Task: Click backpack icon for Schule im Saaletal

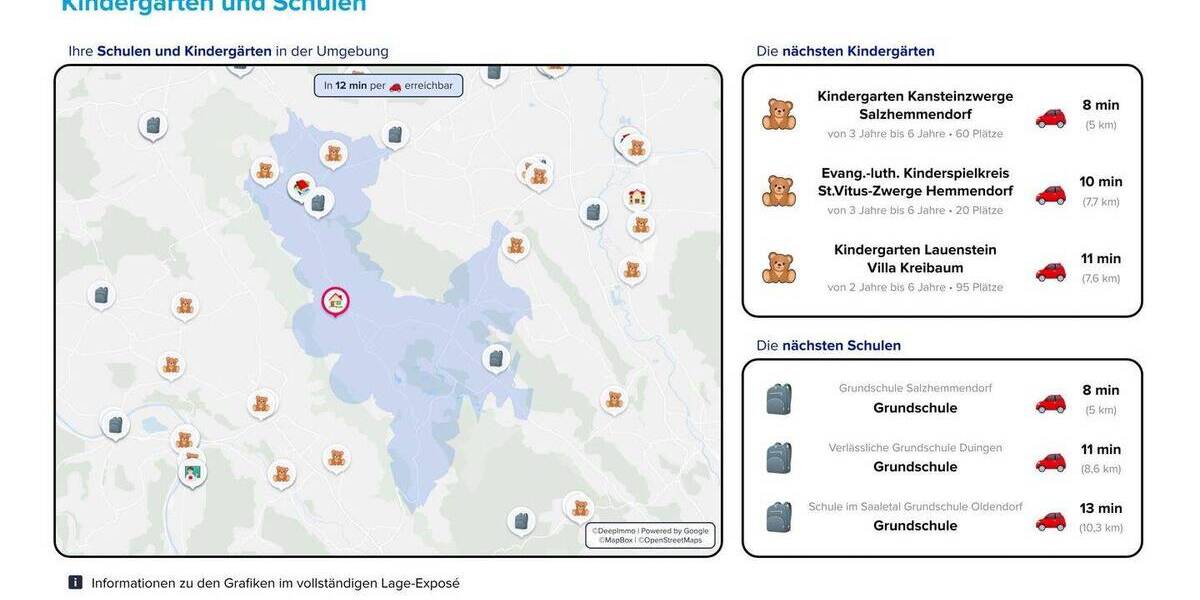Action: click(779, 517)
